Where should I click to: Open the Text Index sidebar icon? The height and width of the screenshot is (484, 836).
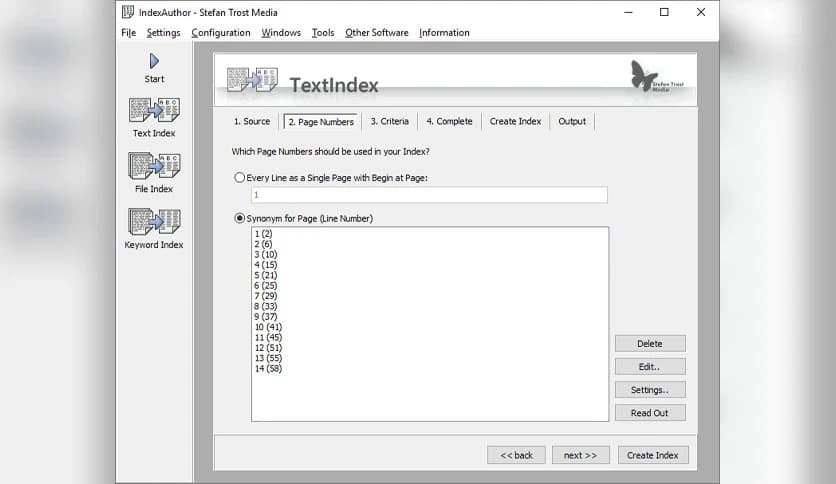(154, 110)
